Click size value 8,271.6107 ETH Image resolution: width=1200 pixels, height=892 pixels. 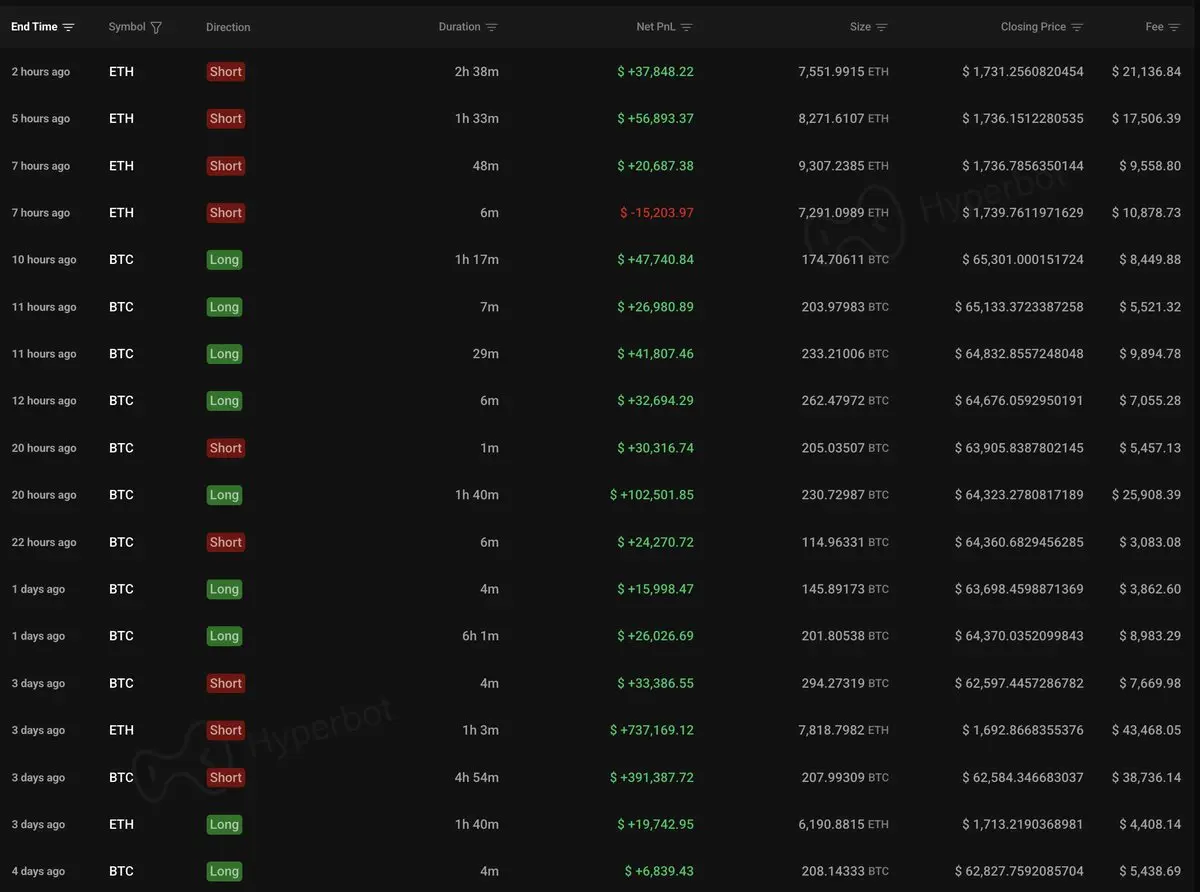[x=843, y=118]
